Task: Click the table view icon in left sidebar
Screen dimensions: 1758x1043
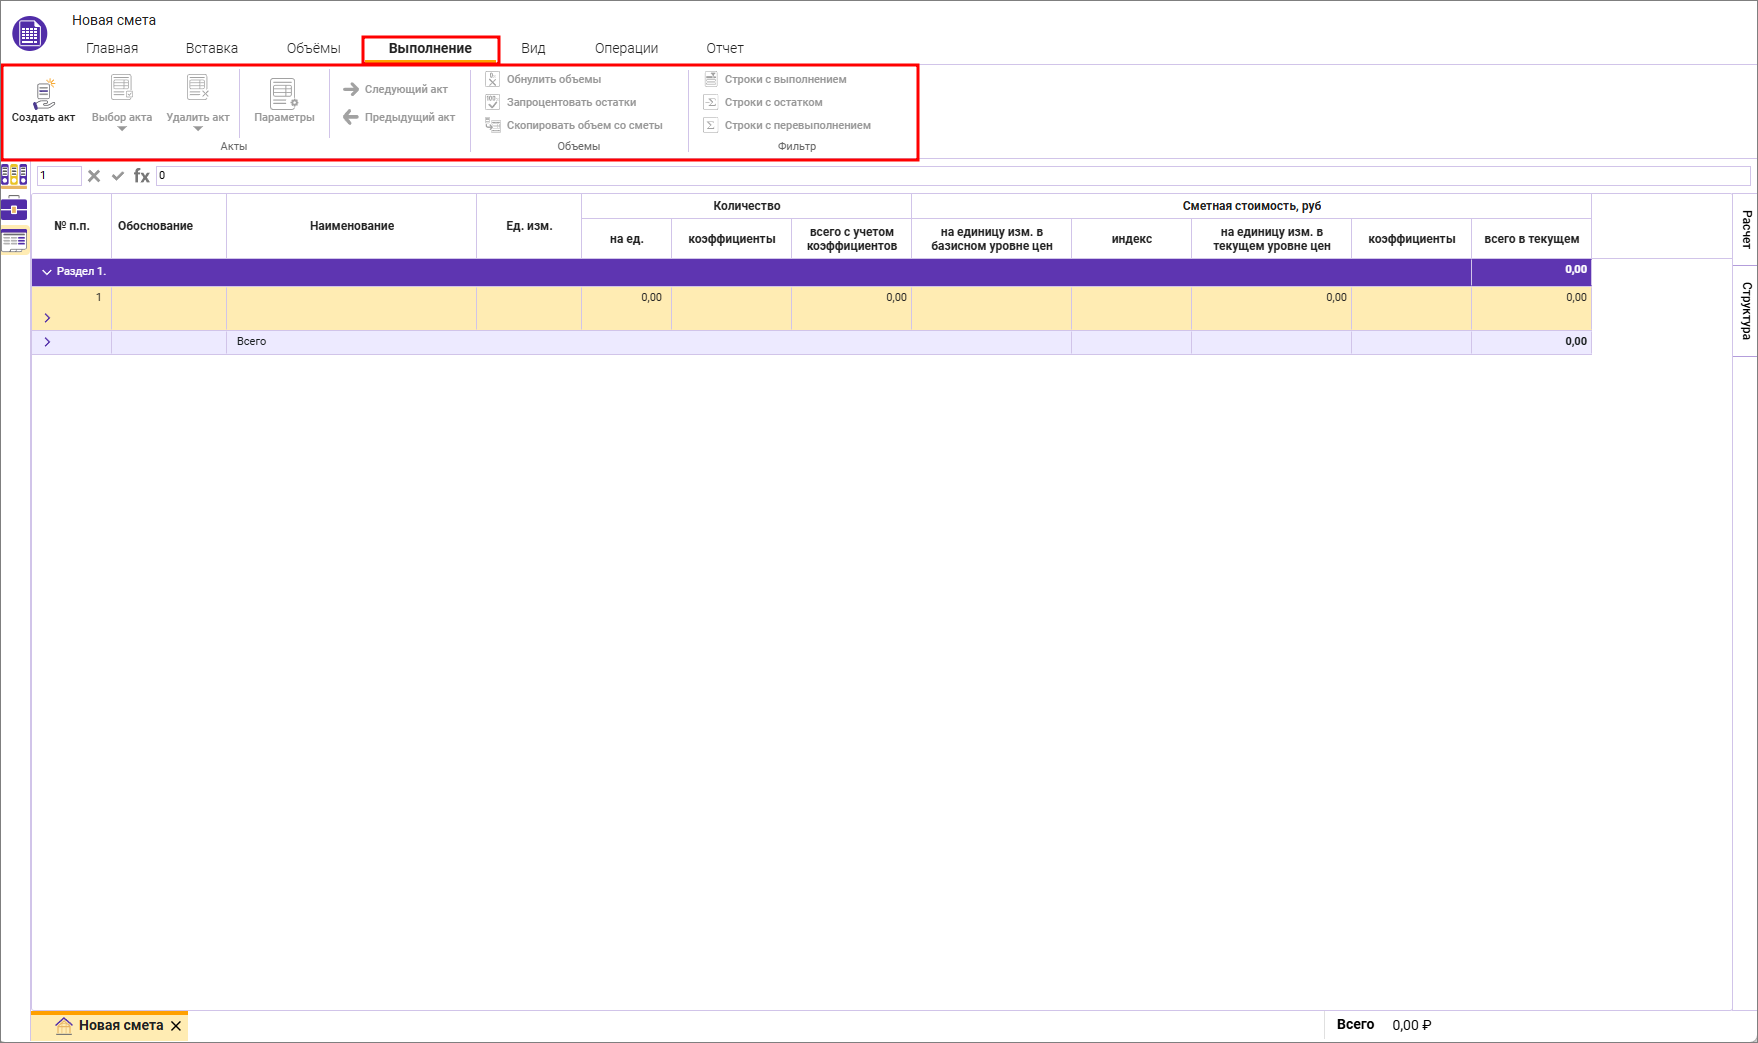Action: [x=14, y=241]
